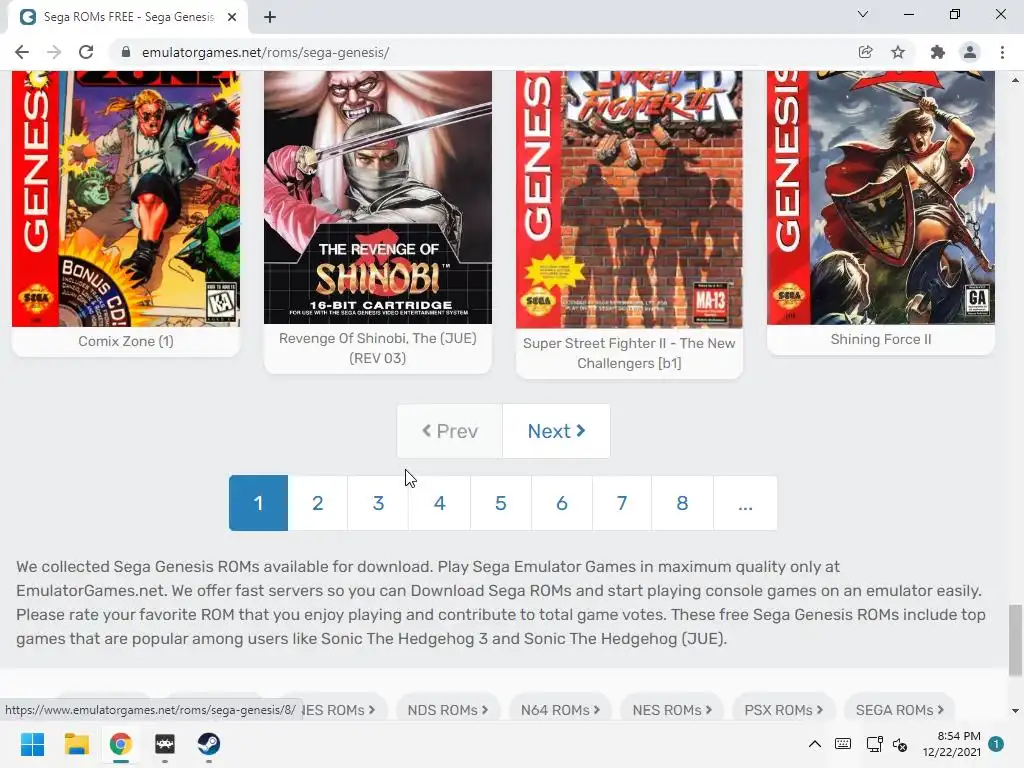Open the notification badge icon
The width and height of the screenshot is (1024, 768).
[996, 744]
